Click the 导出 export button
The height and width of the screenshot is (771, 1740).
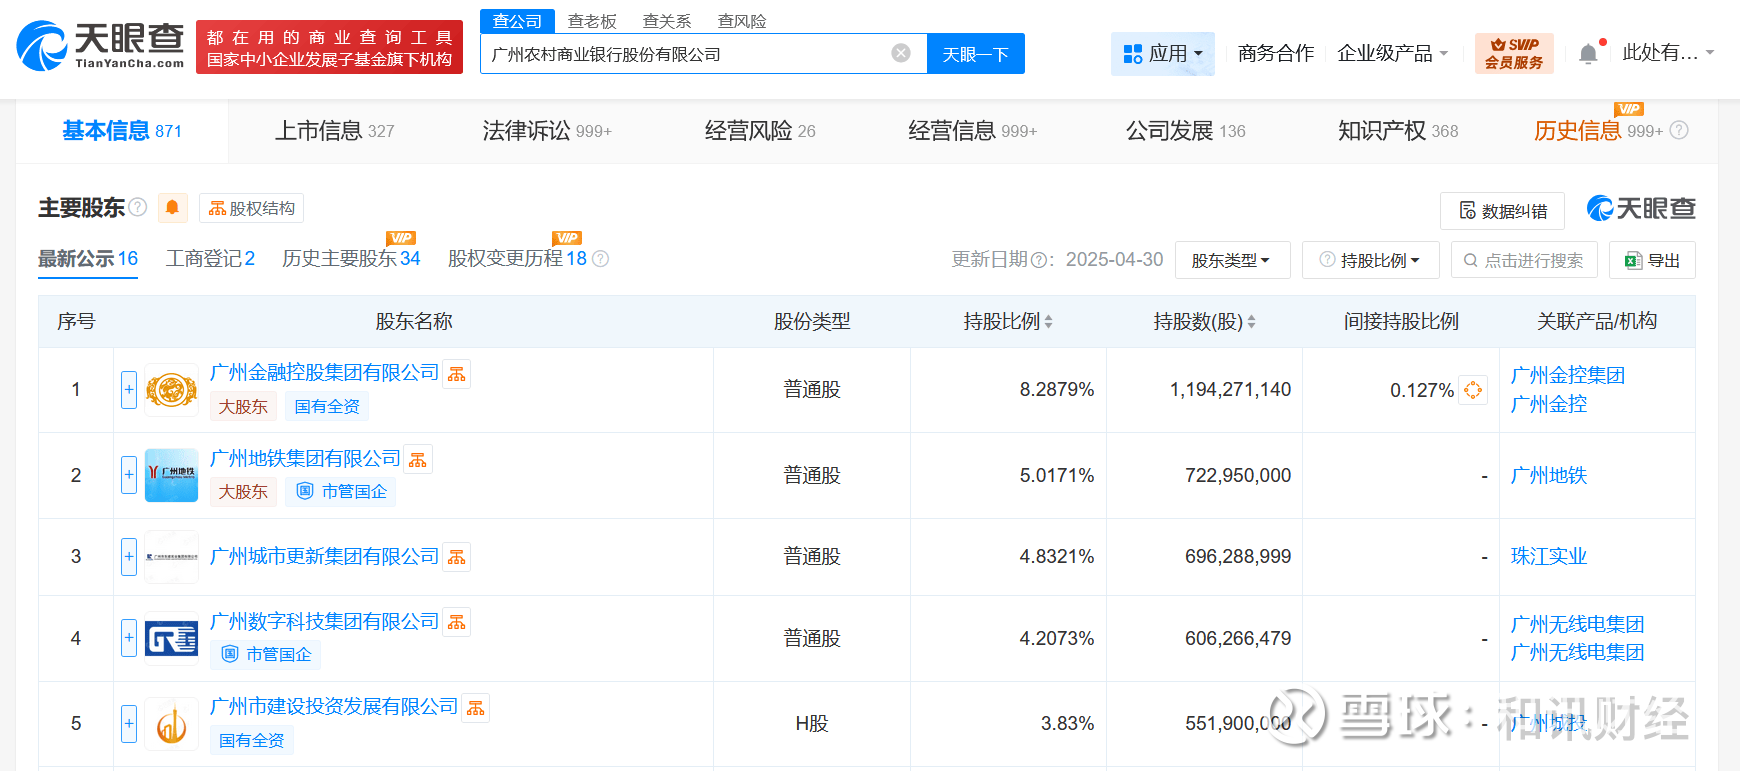tap(1652, 260)
